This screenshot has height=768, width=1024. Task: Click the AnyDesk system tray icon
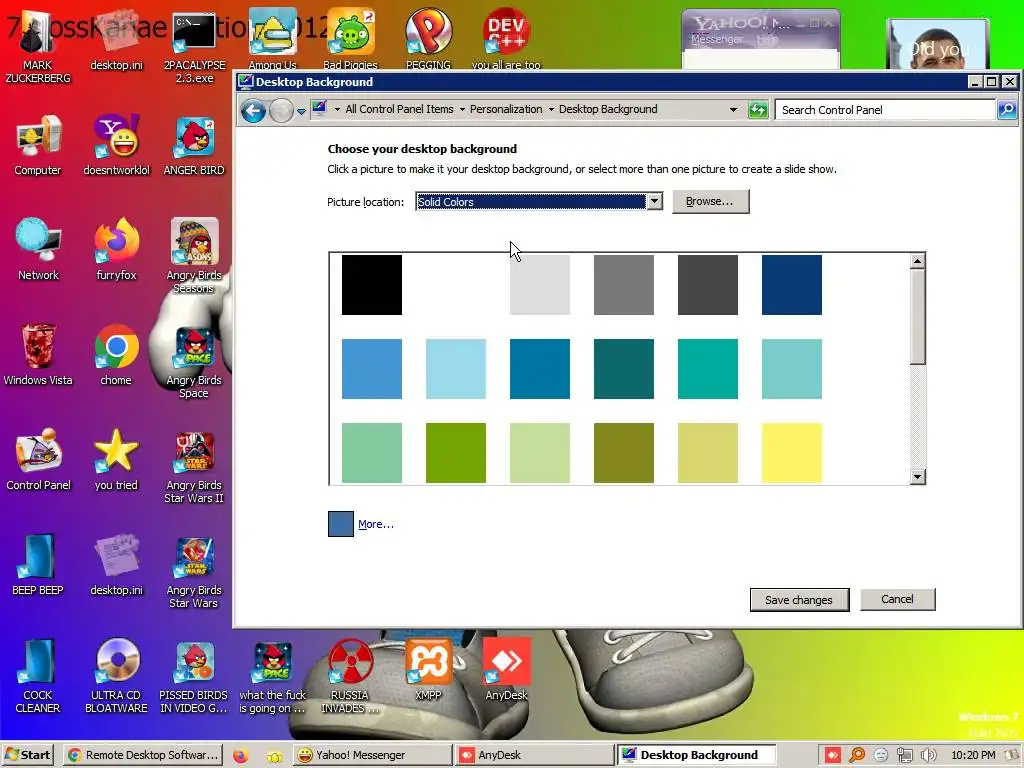(x=833, y=756)
